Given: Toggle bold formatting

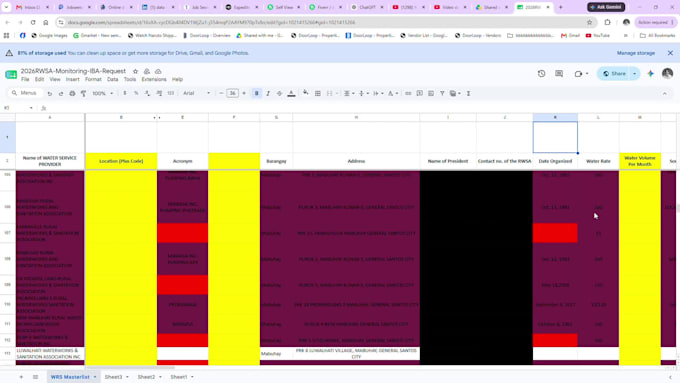Looking at the screenshot, I should (x=257, y=93).
